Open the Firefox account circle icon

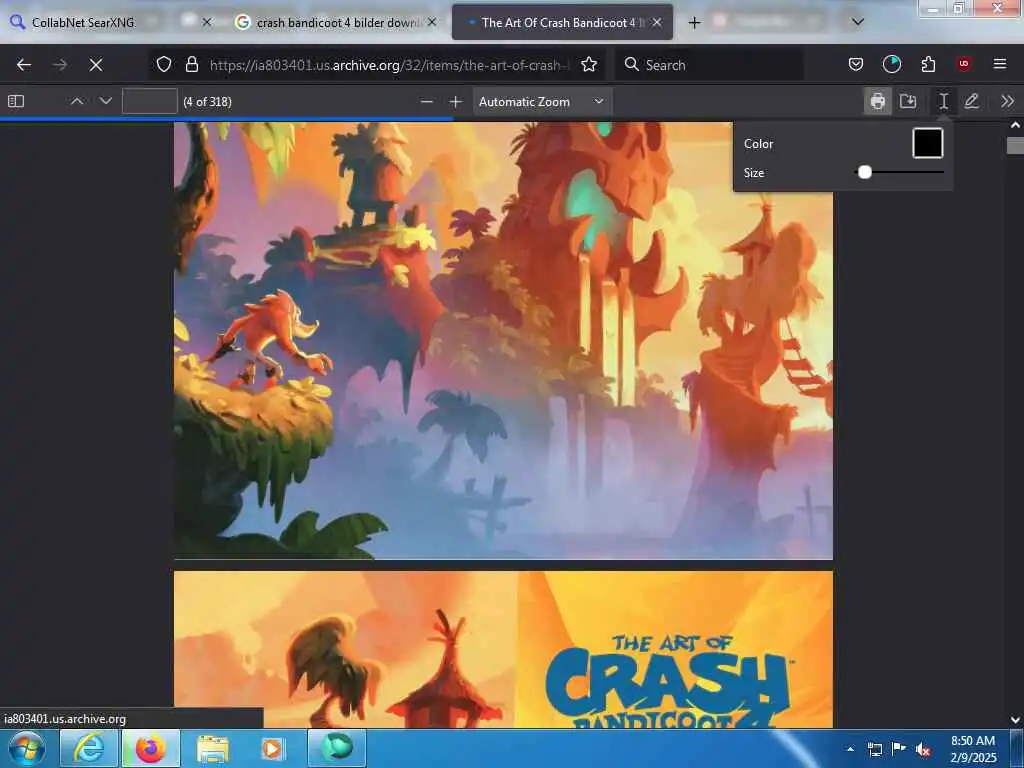pyautogui.click(x=891, y=64)
